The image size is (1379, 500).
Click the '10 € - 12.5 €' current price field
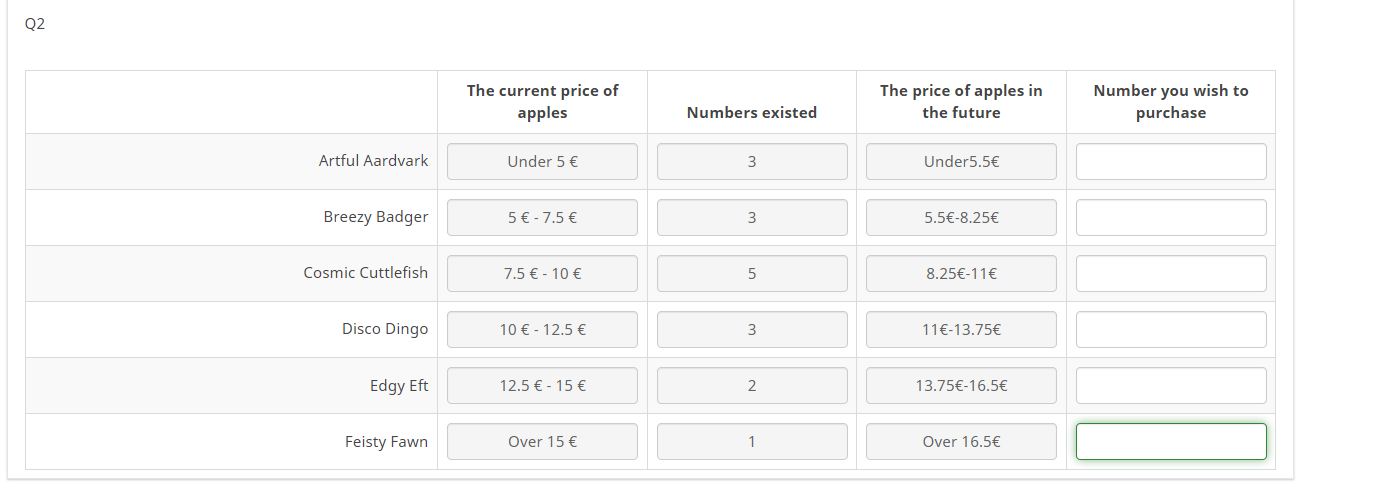pos(542,330)
